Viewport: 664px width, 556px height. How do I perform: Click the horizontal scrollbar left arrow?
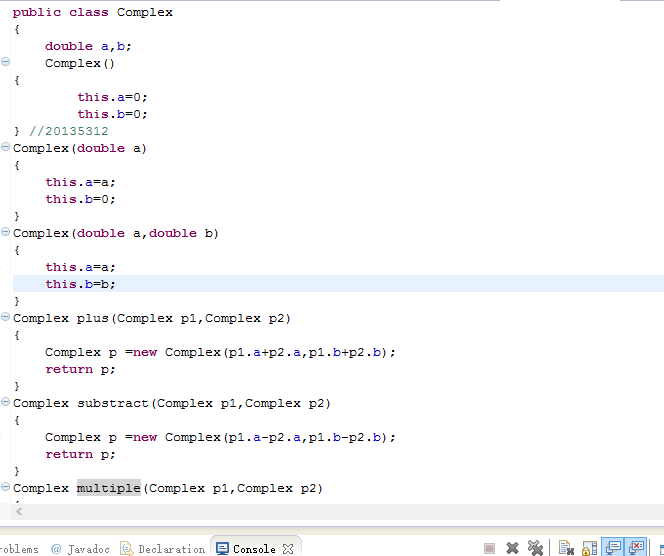[19, 512]
